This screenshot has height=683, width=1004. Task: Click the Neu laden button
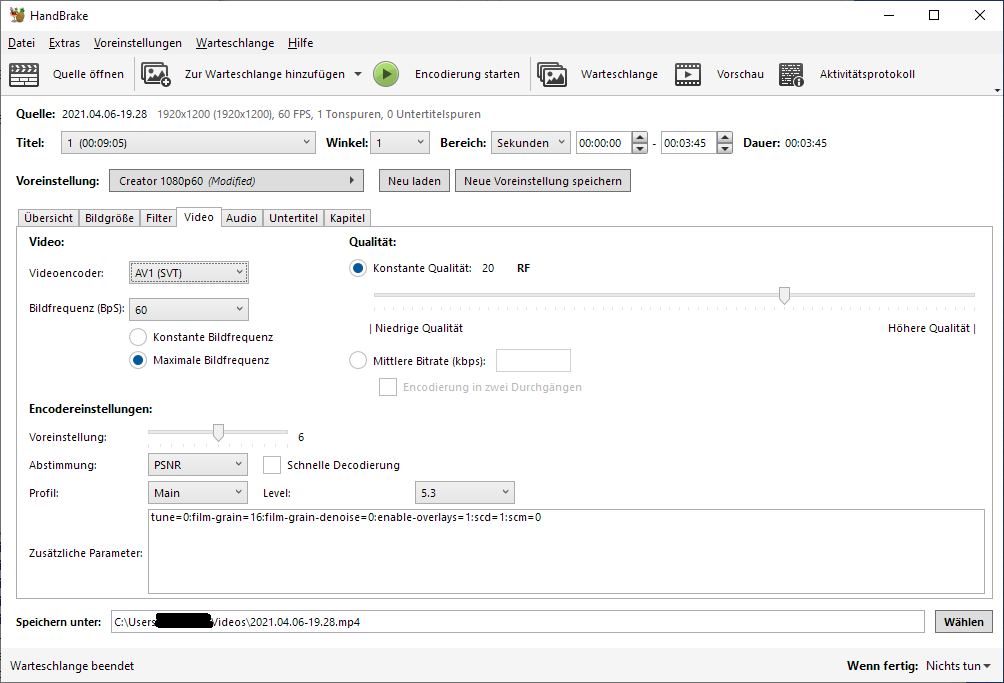414,181
